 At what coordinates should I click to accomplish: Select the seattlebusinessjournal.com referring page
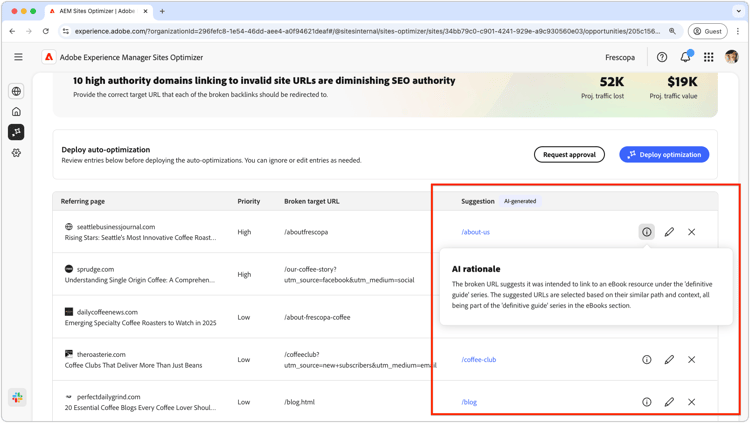point(116,227)
